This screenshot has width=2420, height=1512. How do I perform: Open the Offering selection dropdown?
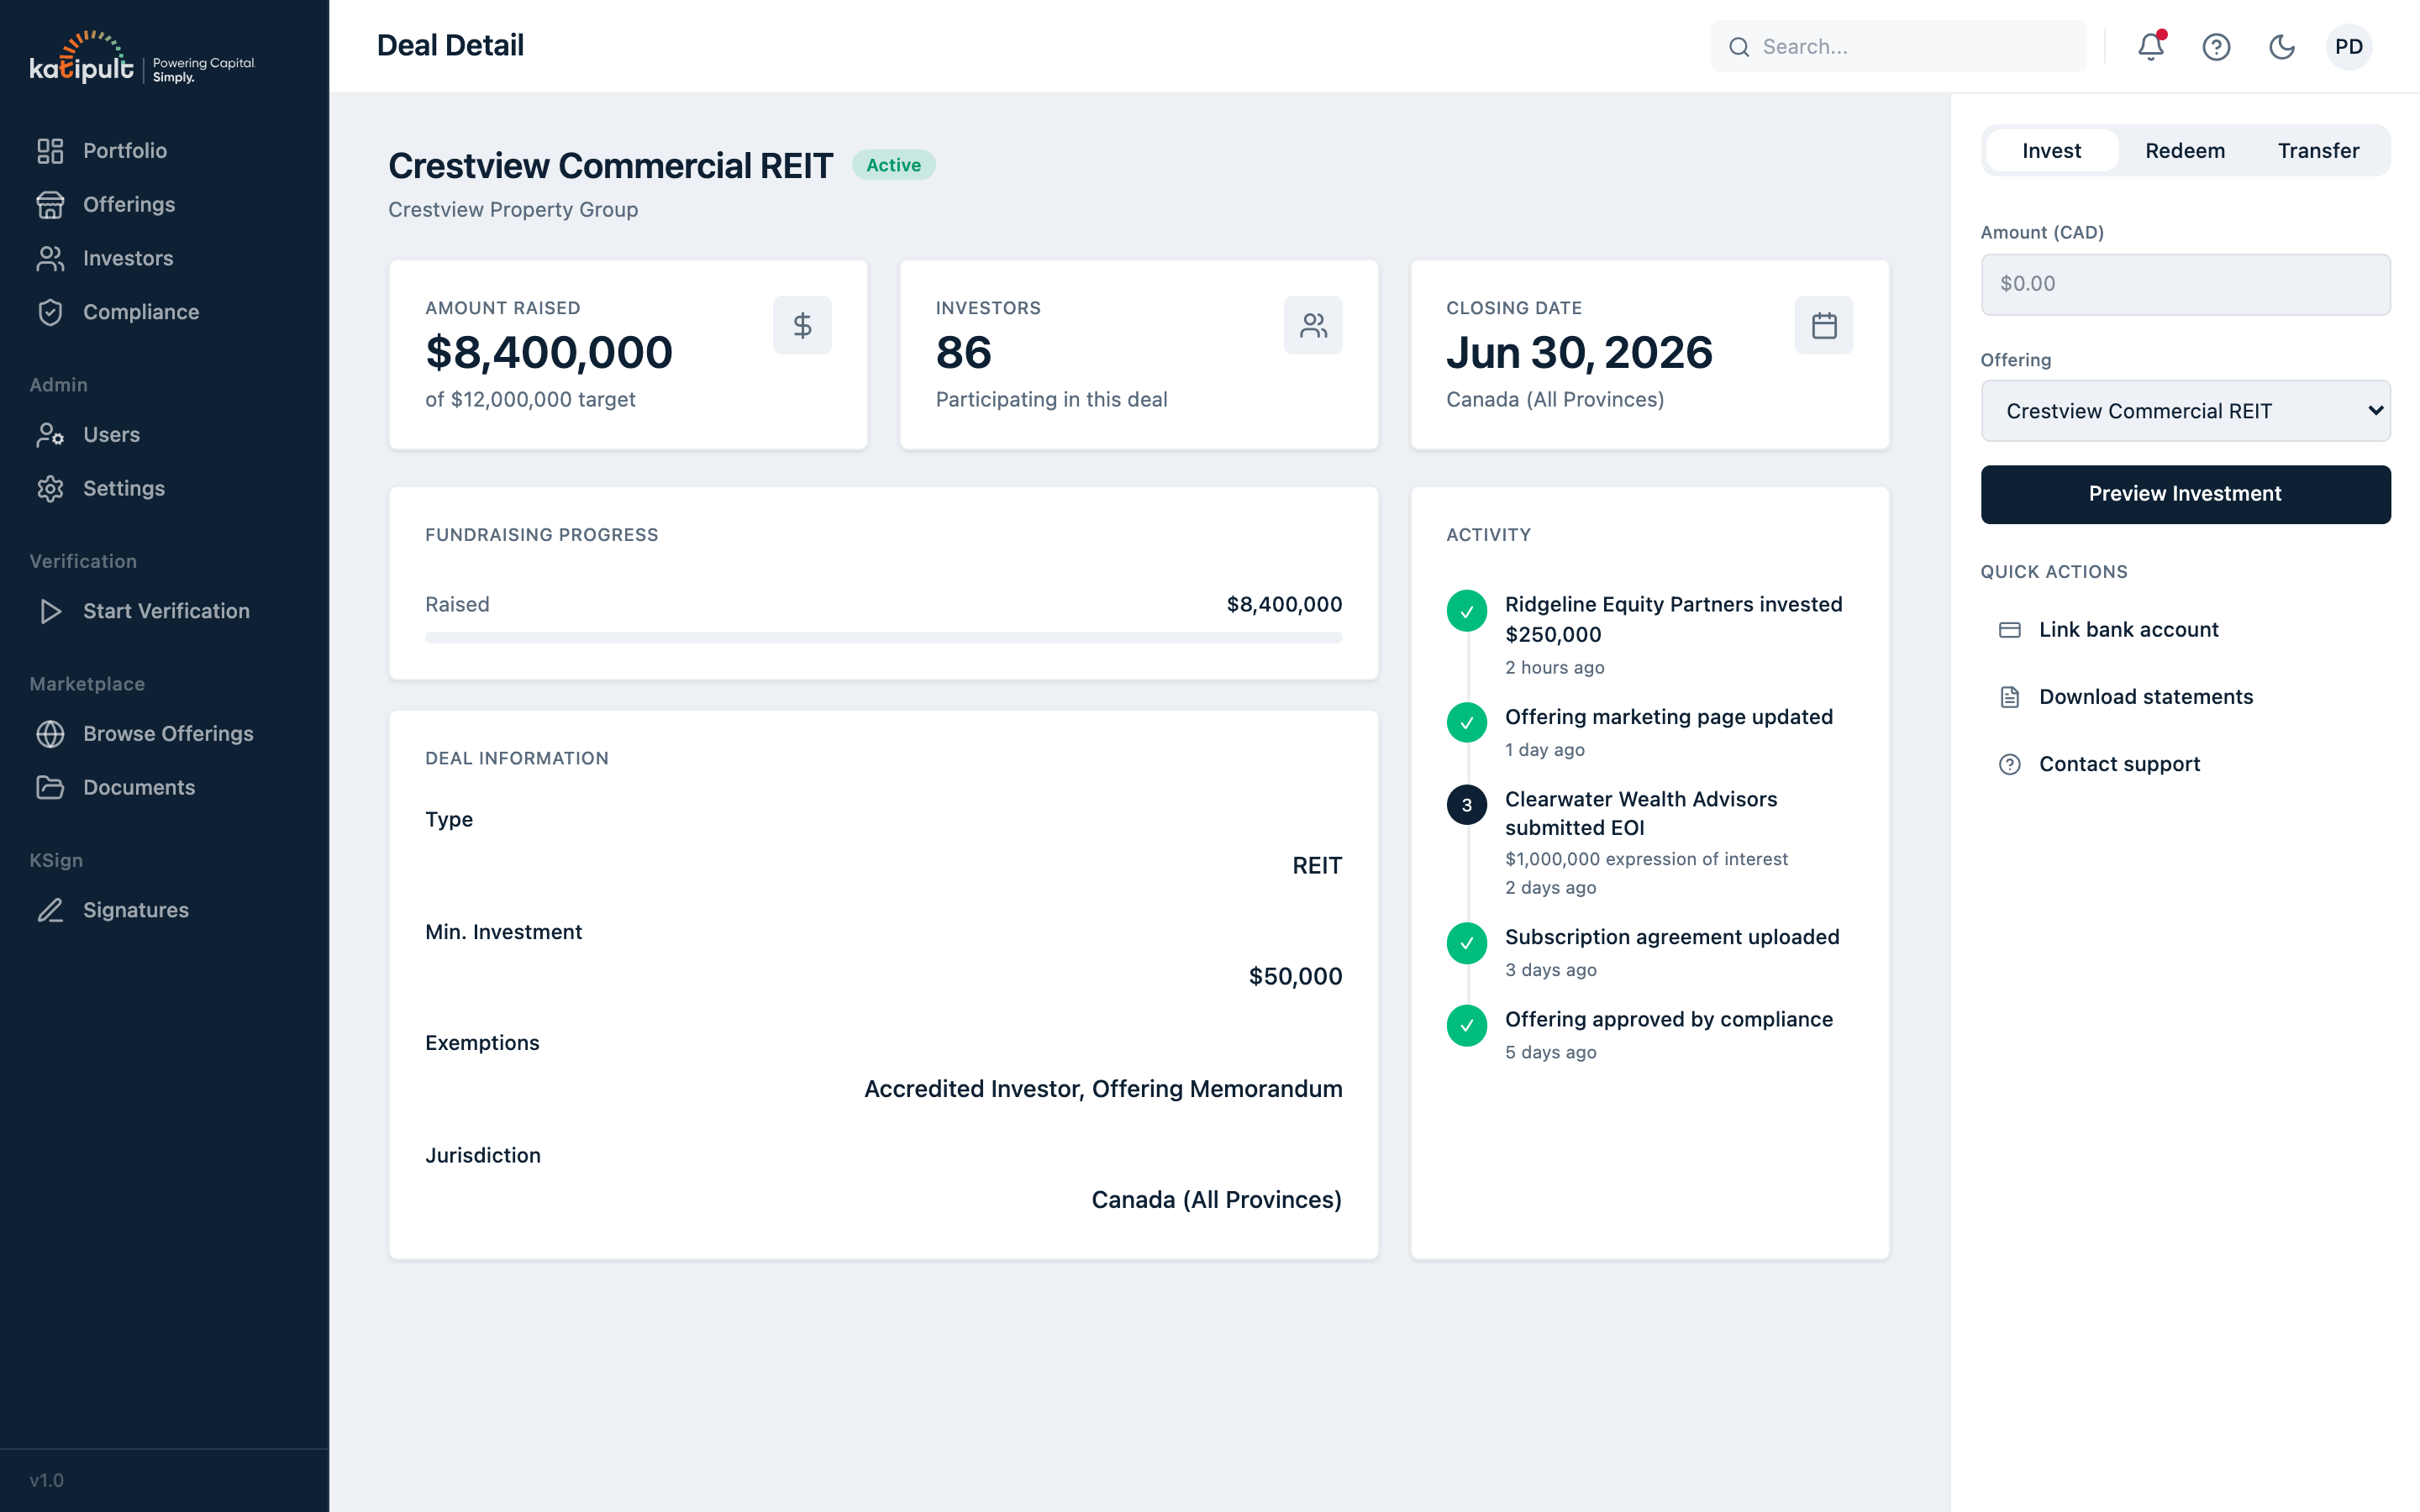(x=2185, y=410)
